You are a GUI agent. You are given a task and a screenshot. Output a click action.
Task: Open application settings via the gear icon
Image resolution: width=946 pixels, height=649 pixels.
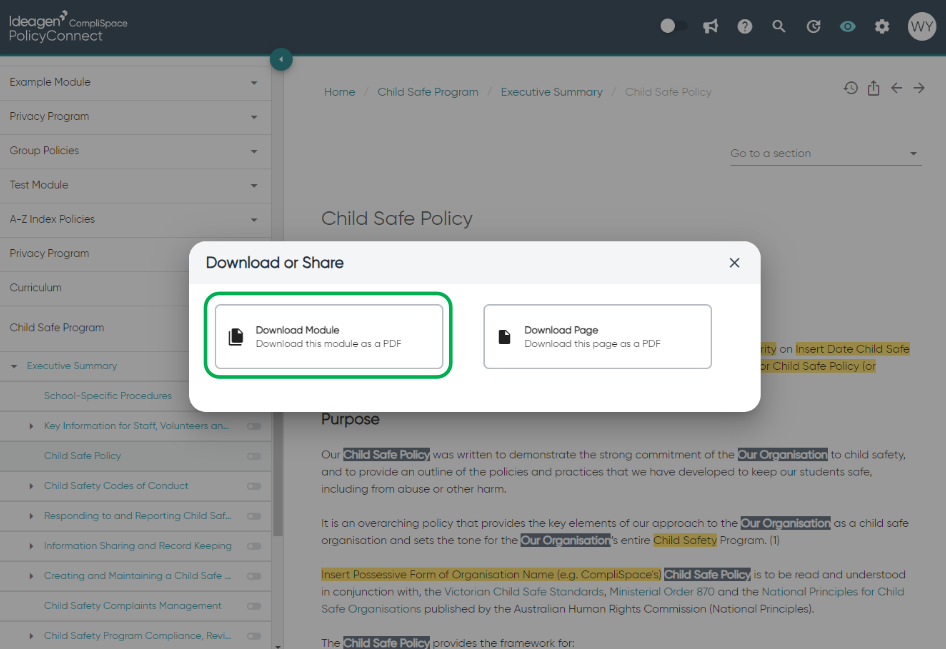tap(882, 26)
